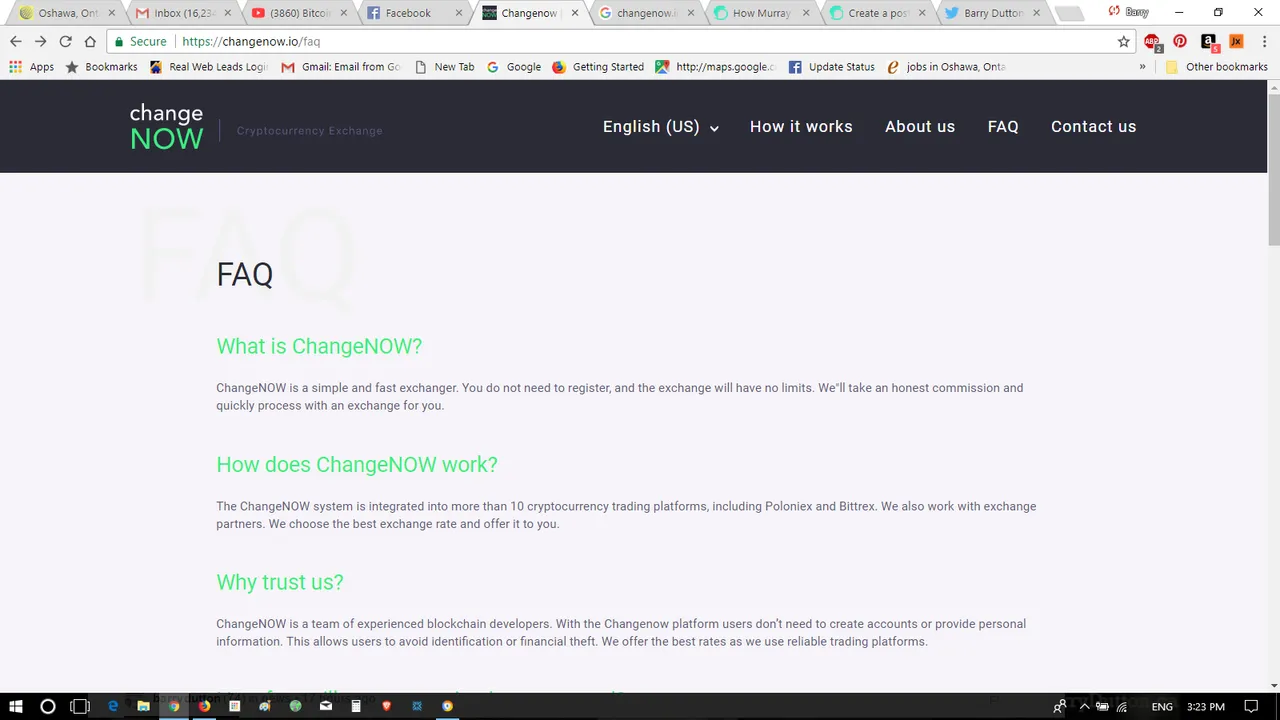Go back with the browser back arrow

15,41
